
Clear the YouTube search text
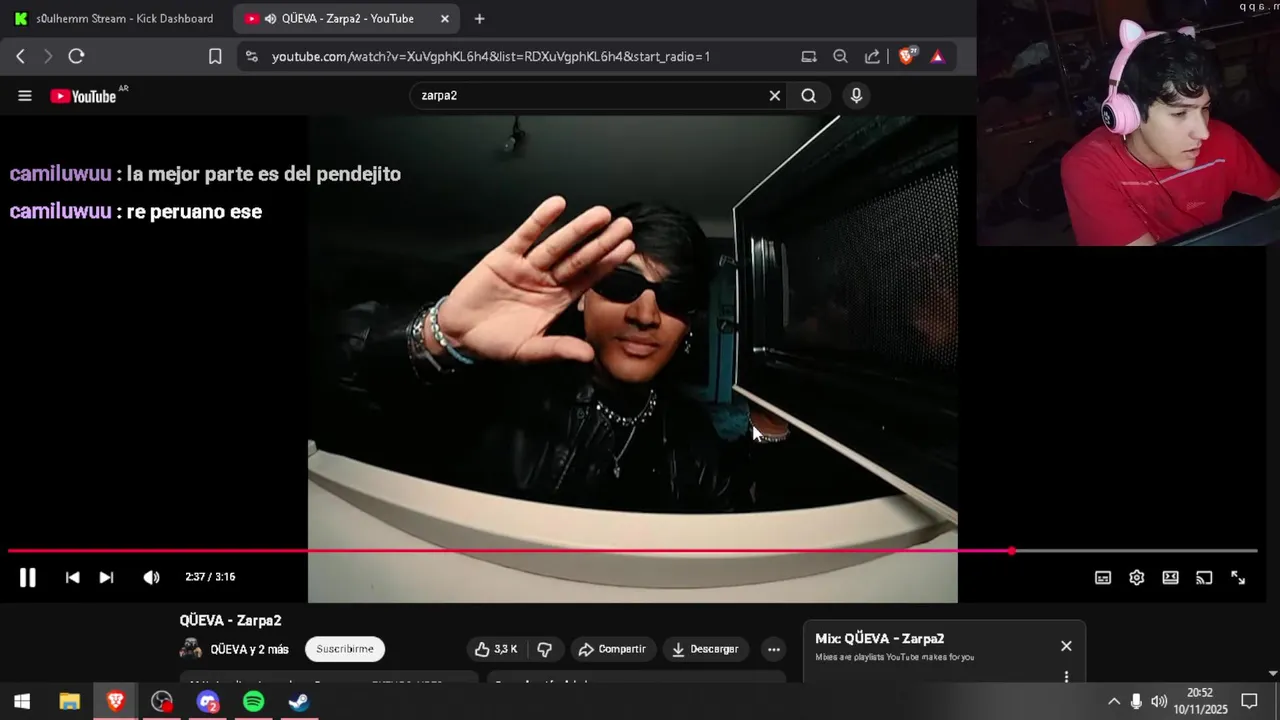click(774, 96)
